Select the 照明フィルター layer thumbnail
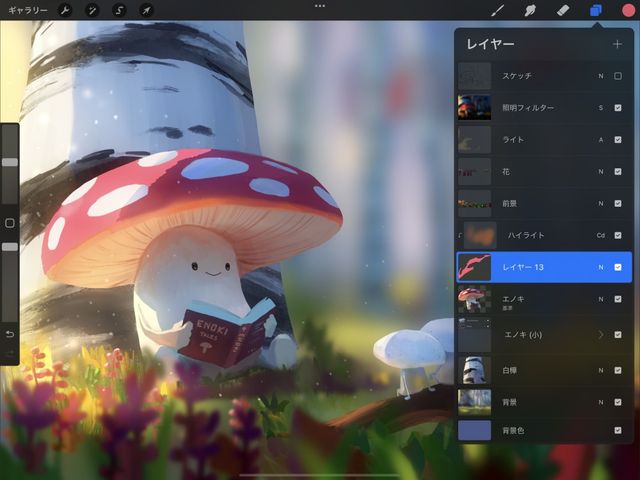640x480 pixels. coord(474,108)
